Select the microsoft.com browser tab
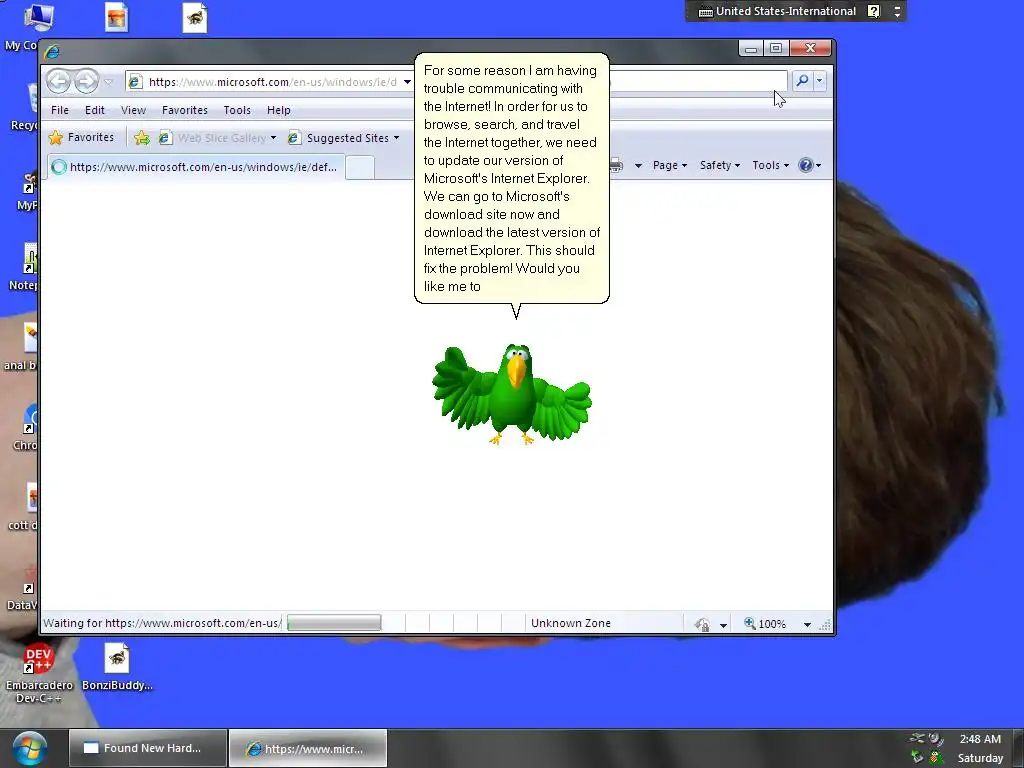The width and height of the screenshot is (1024, 768). pyautogui.click(x=195, y=167)
